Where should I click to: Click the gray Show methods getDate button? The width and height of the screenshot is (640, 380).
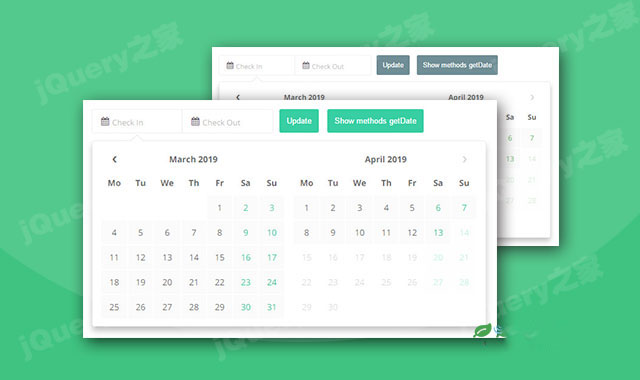[x=457, y=65]
